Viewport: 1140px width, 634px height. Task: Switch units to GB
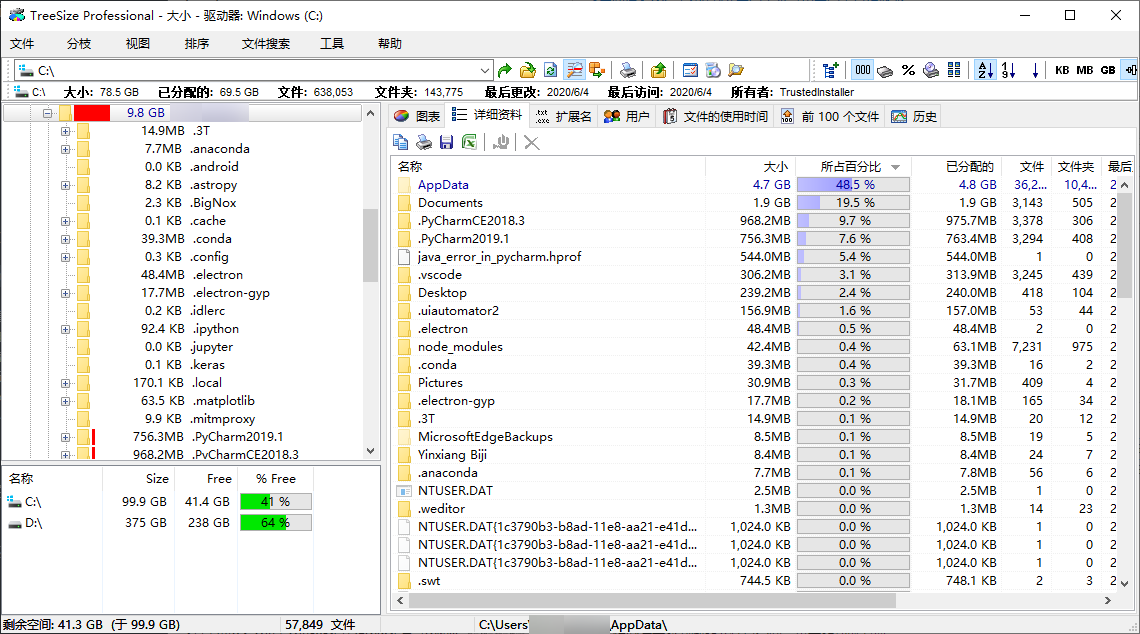1108,71
